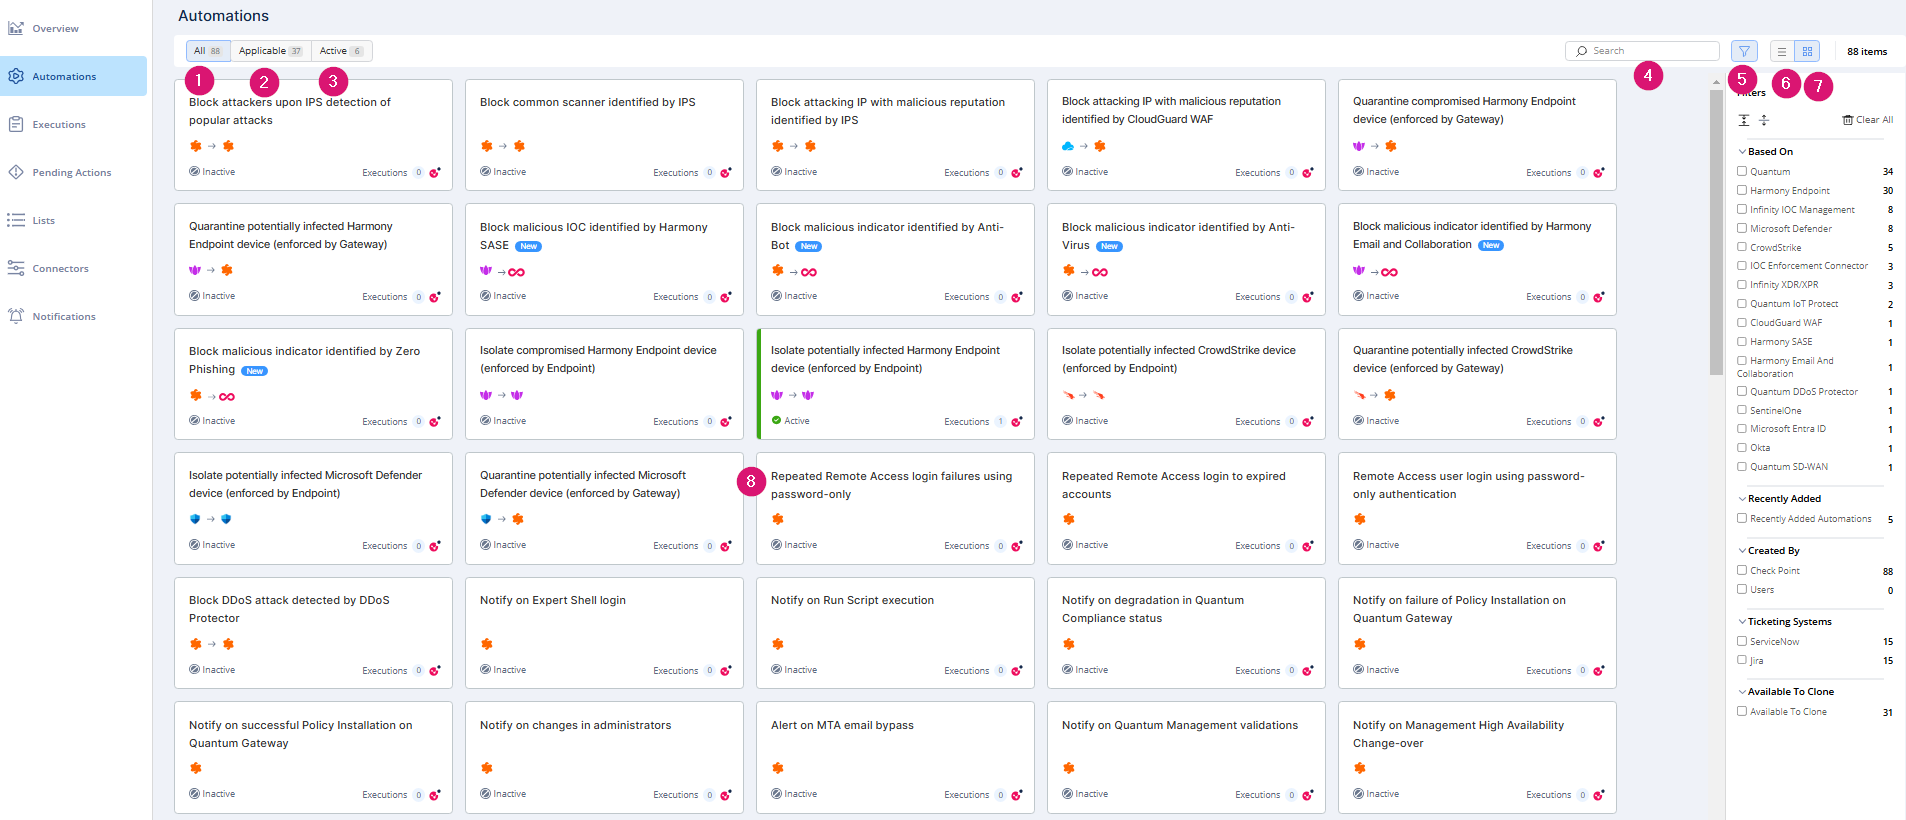Tick the CrowdStrike filter checkbox
Image resolution: width=1906 pixels, height=820 pixels.
pos(1742,247)
